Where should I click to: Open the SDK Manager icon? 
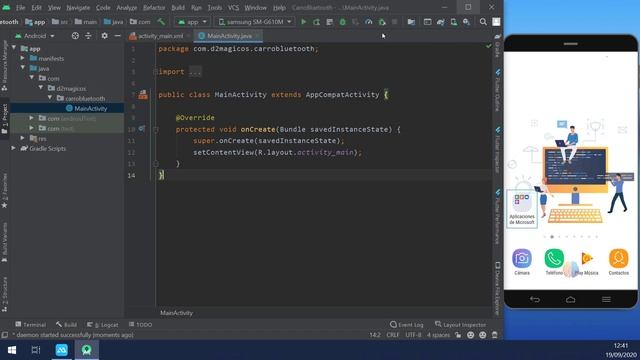click(x=466, y=22)
